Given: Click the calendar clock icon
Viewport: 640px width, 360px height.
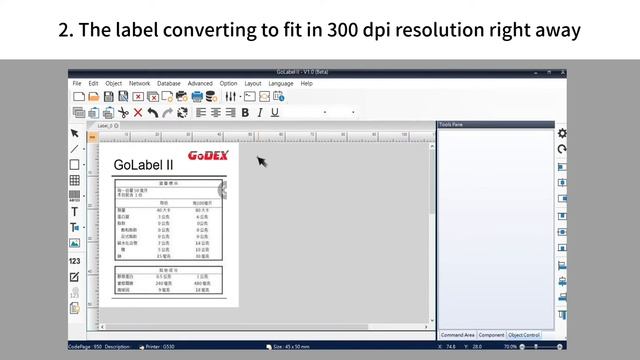Looking at the screenshot, I should pos(279,97).
